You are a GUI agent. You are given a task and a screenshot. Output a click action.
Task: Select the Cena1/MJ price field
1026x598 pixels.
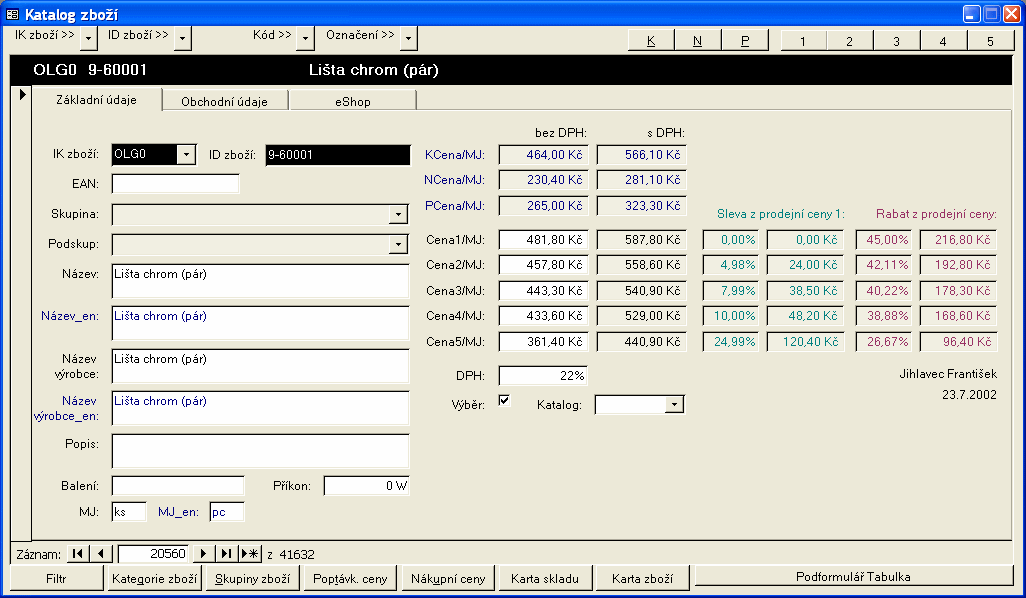(x=544, y=240)
